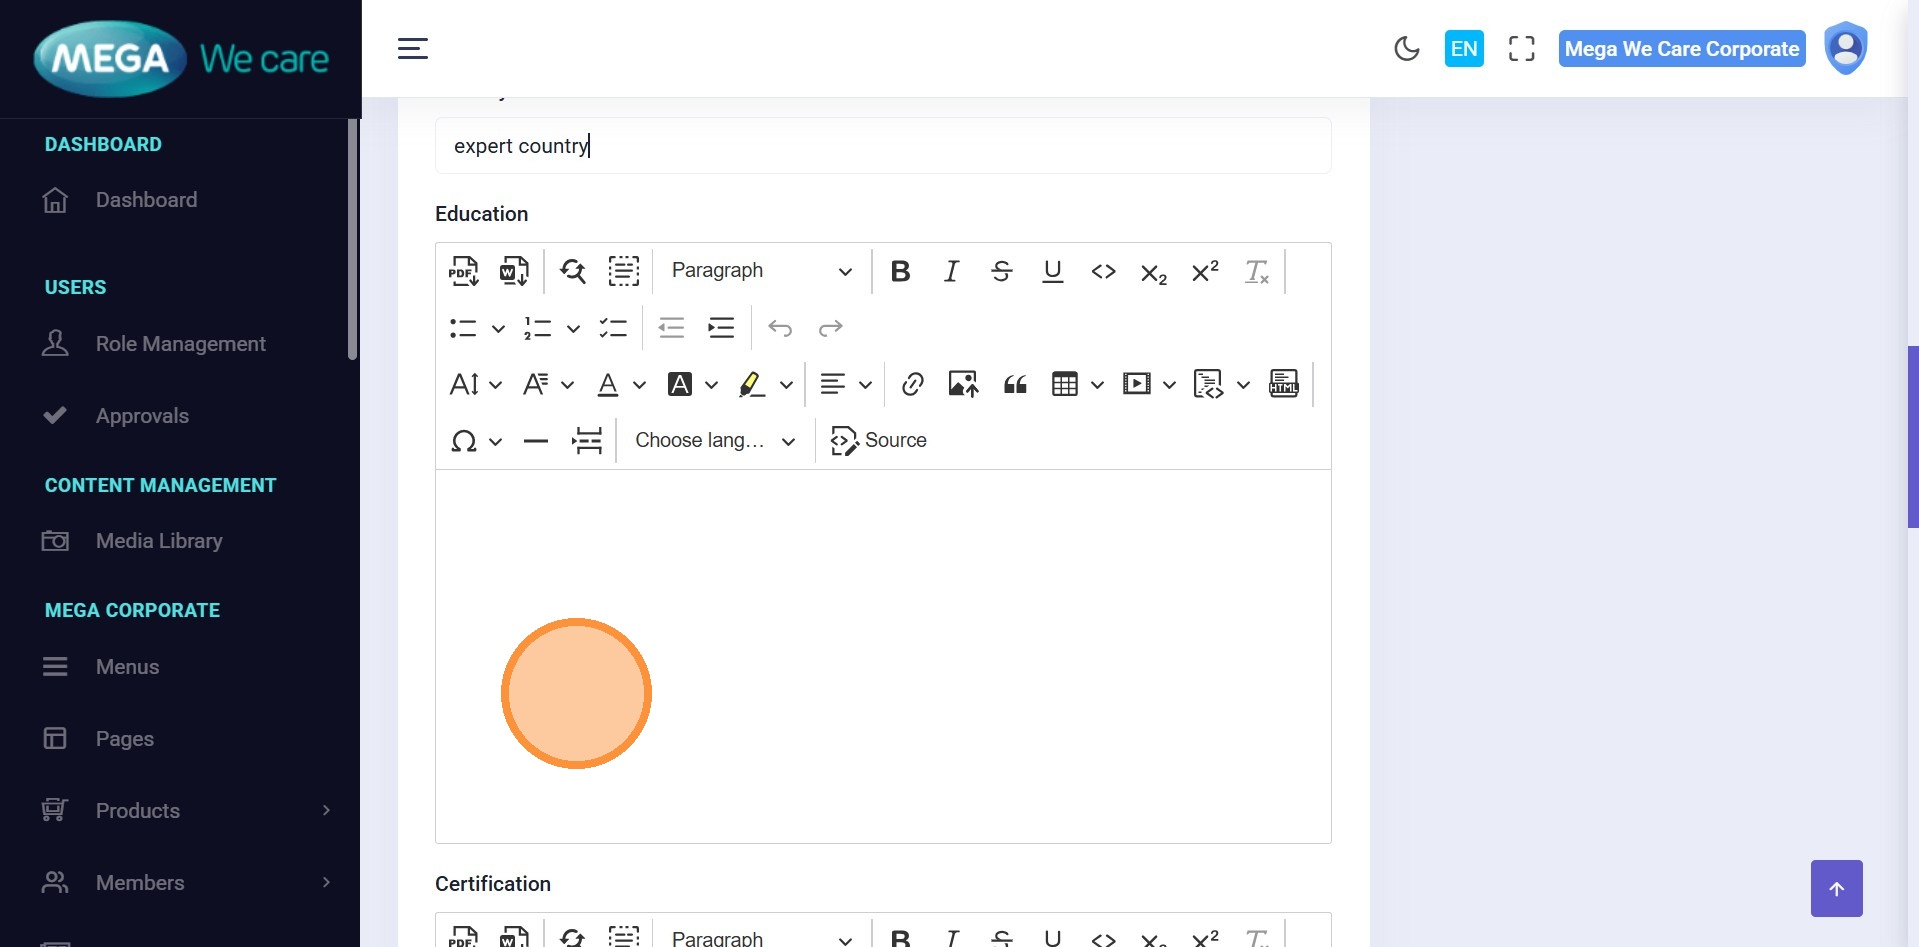1919x947 pixels.
Task: Open the Paragraph heading dropdown
Action: (x=761, y=271)
